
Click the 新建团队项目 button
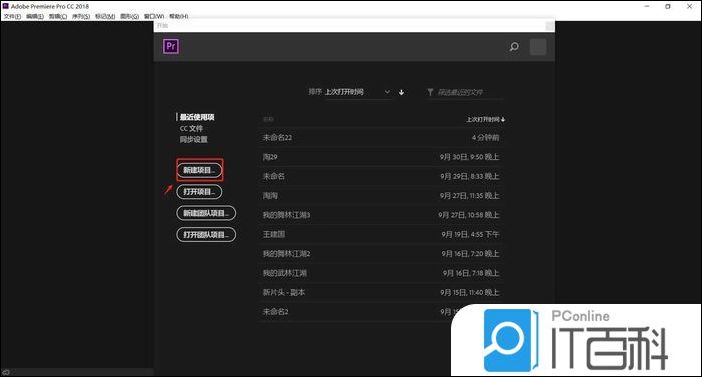point(206,213)
